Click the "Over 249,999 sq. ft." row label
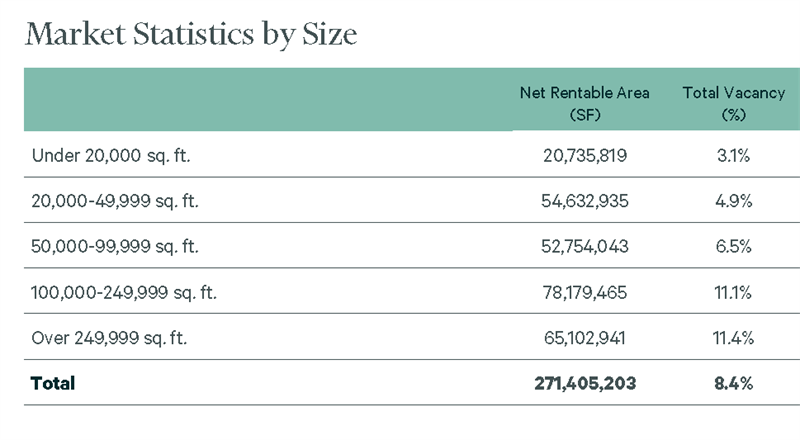This screenshot has height=440, width=800. (109, 337)
